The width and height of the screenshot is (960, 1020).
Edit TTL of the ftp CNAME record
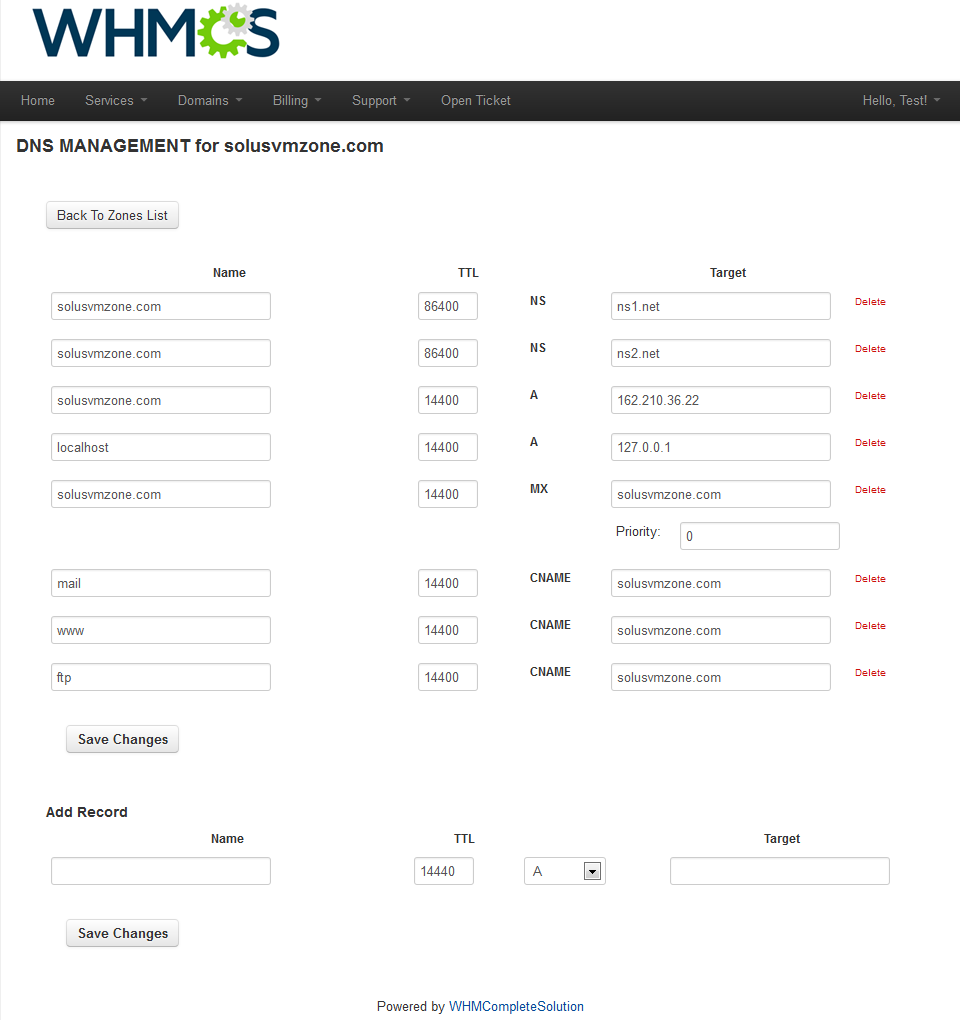pos(447,677)
